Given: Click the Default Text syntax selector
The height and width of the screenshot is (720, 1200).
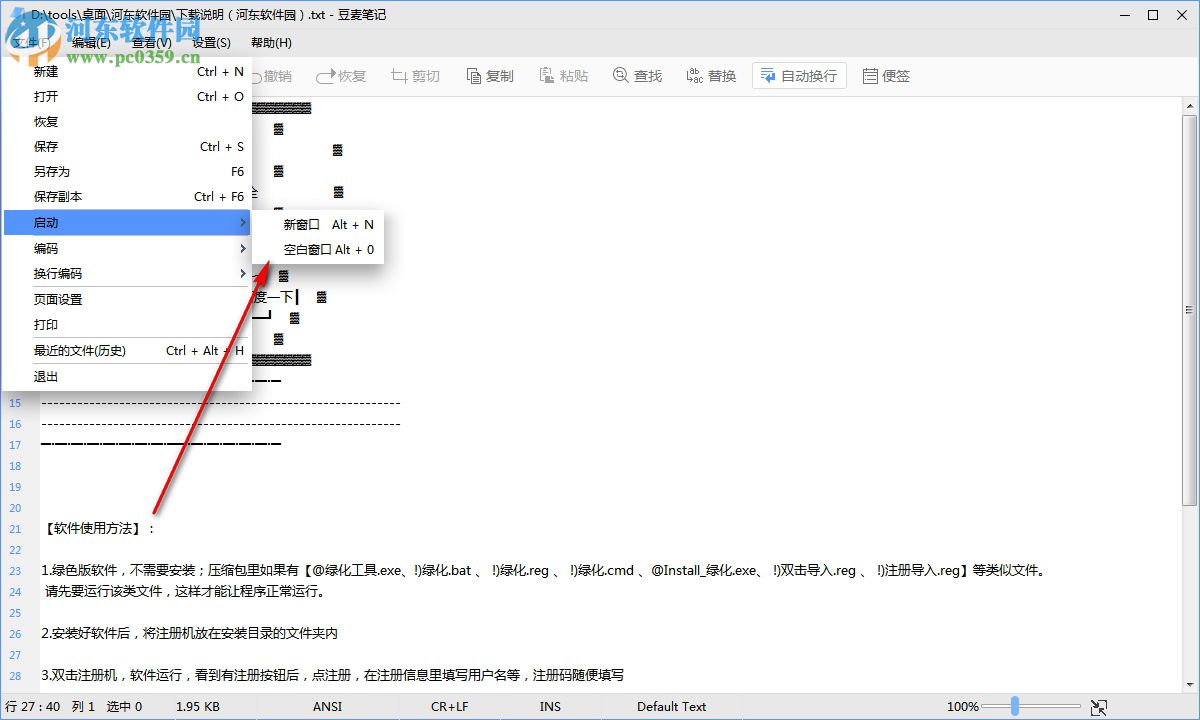Looking at the screenshot, I should point(672,706).
